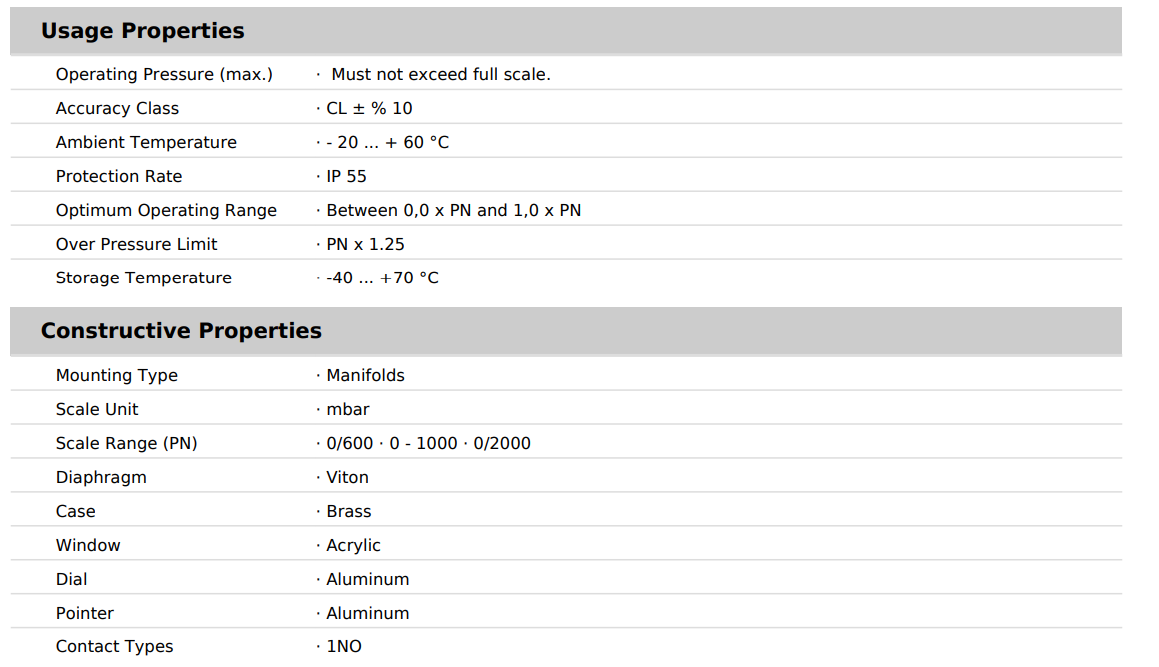
Task: Click the Optimum Operating Range label
Action: (x=166, y=211)
